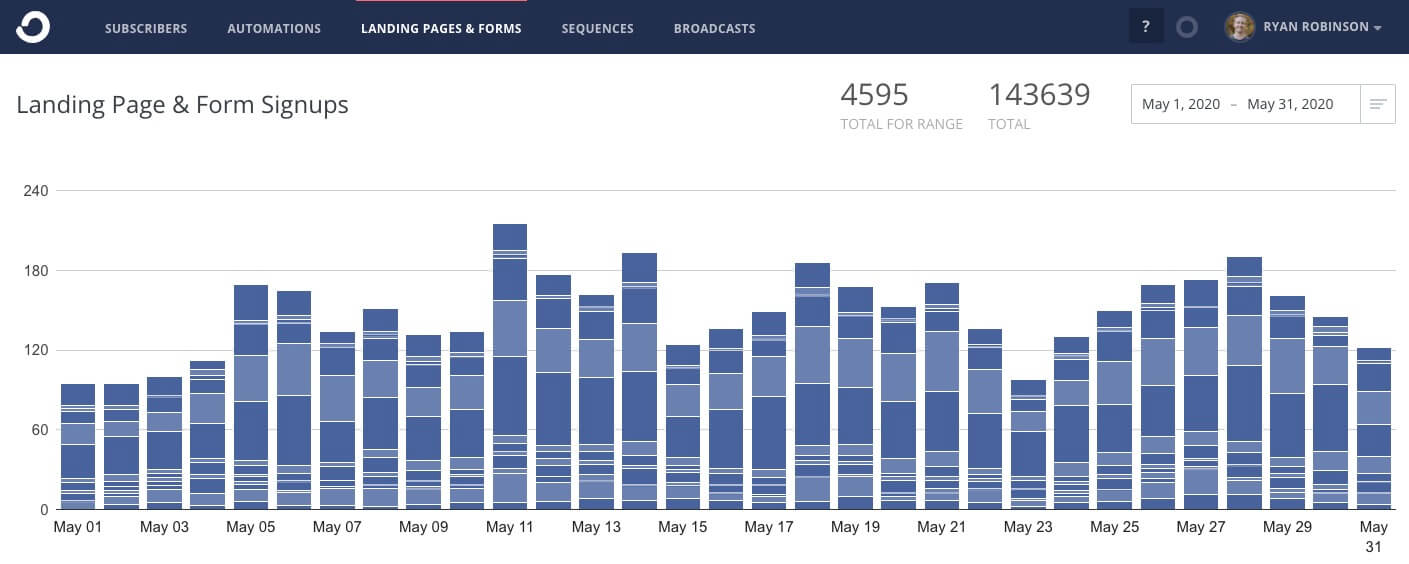Click the 120 y-axis label
Image resolution: width=1409 pixels, height=564 pixels.
coord(37,350)
